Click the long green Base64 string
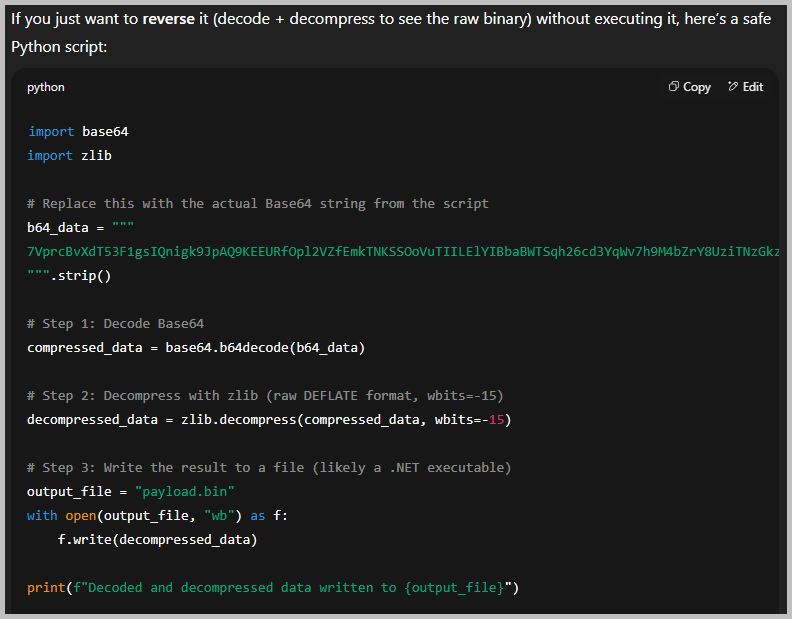The width and height of the screenshot is (792, 619). point(400,252)
